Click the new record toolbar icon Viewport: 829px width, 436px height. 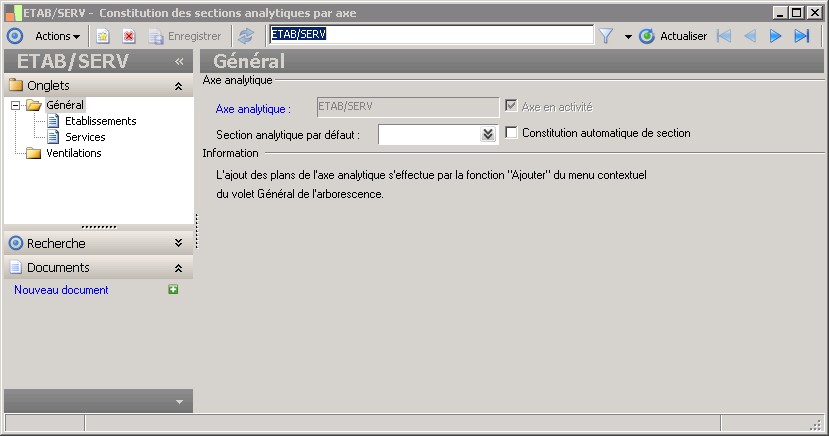pyautogui.click(x=103, y=36)
